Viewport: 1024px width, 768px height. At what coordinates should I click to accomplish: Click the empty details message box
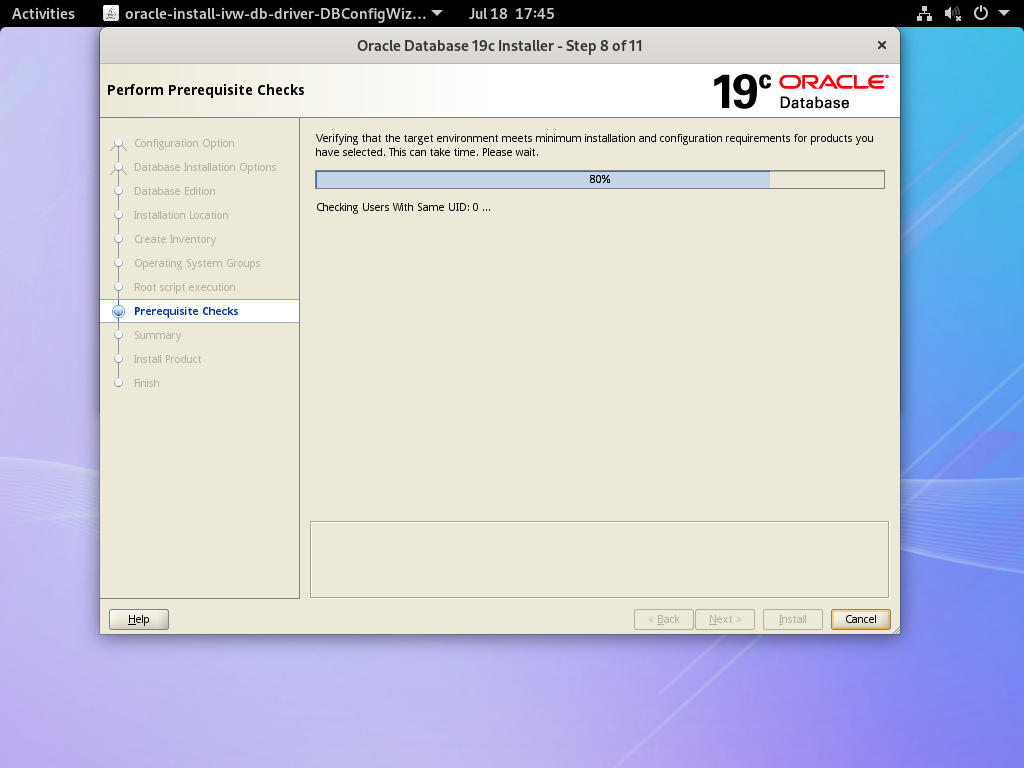click(x=600, y=559)
